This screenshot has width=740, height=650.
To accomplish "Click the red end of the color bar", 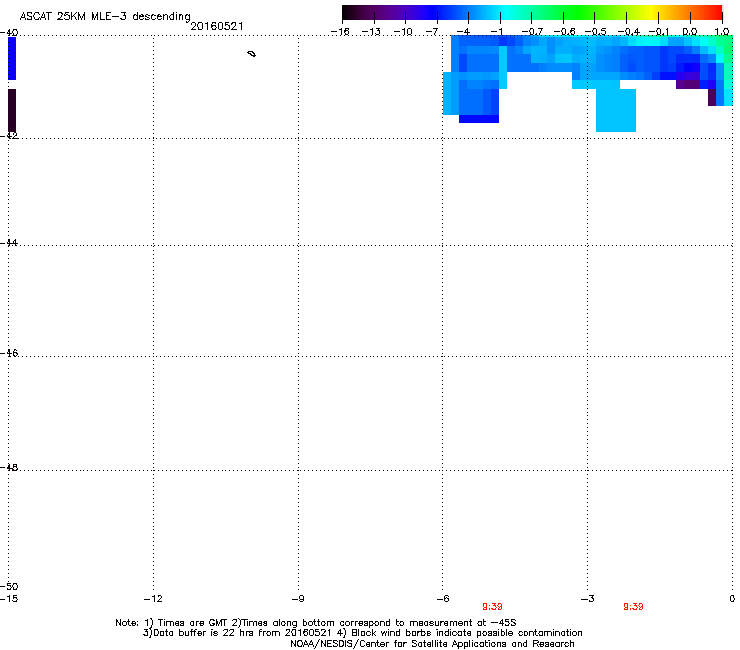I will [x=713, y=13].
